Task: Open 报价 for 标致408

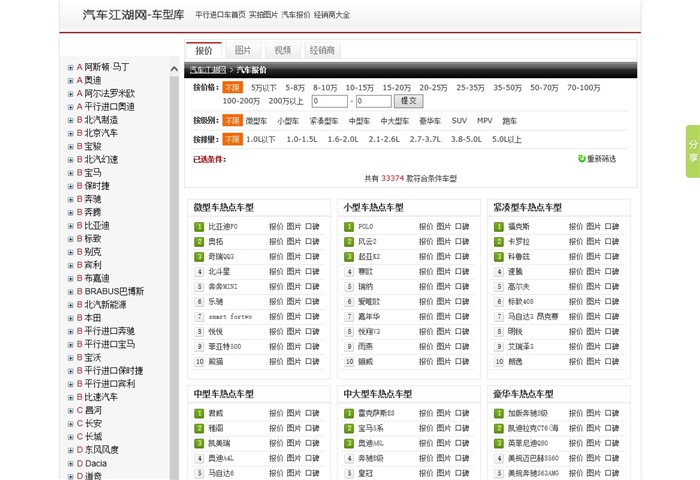Action: coord(576,301)
